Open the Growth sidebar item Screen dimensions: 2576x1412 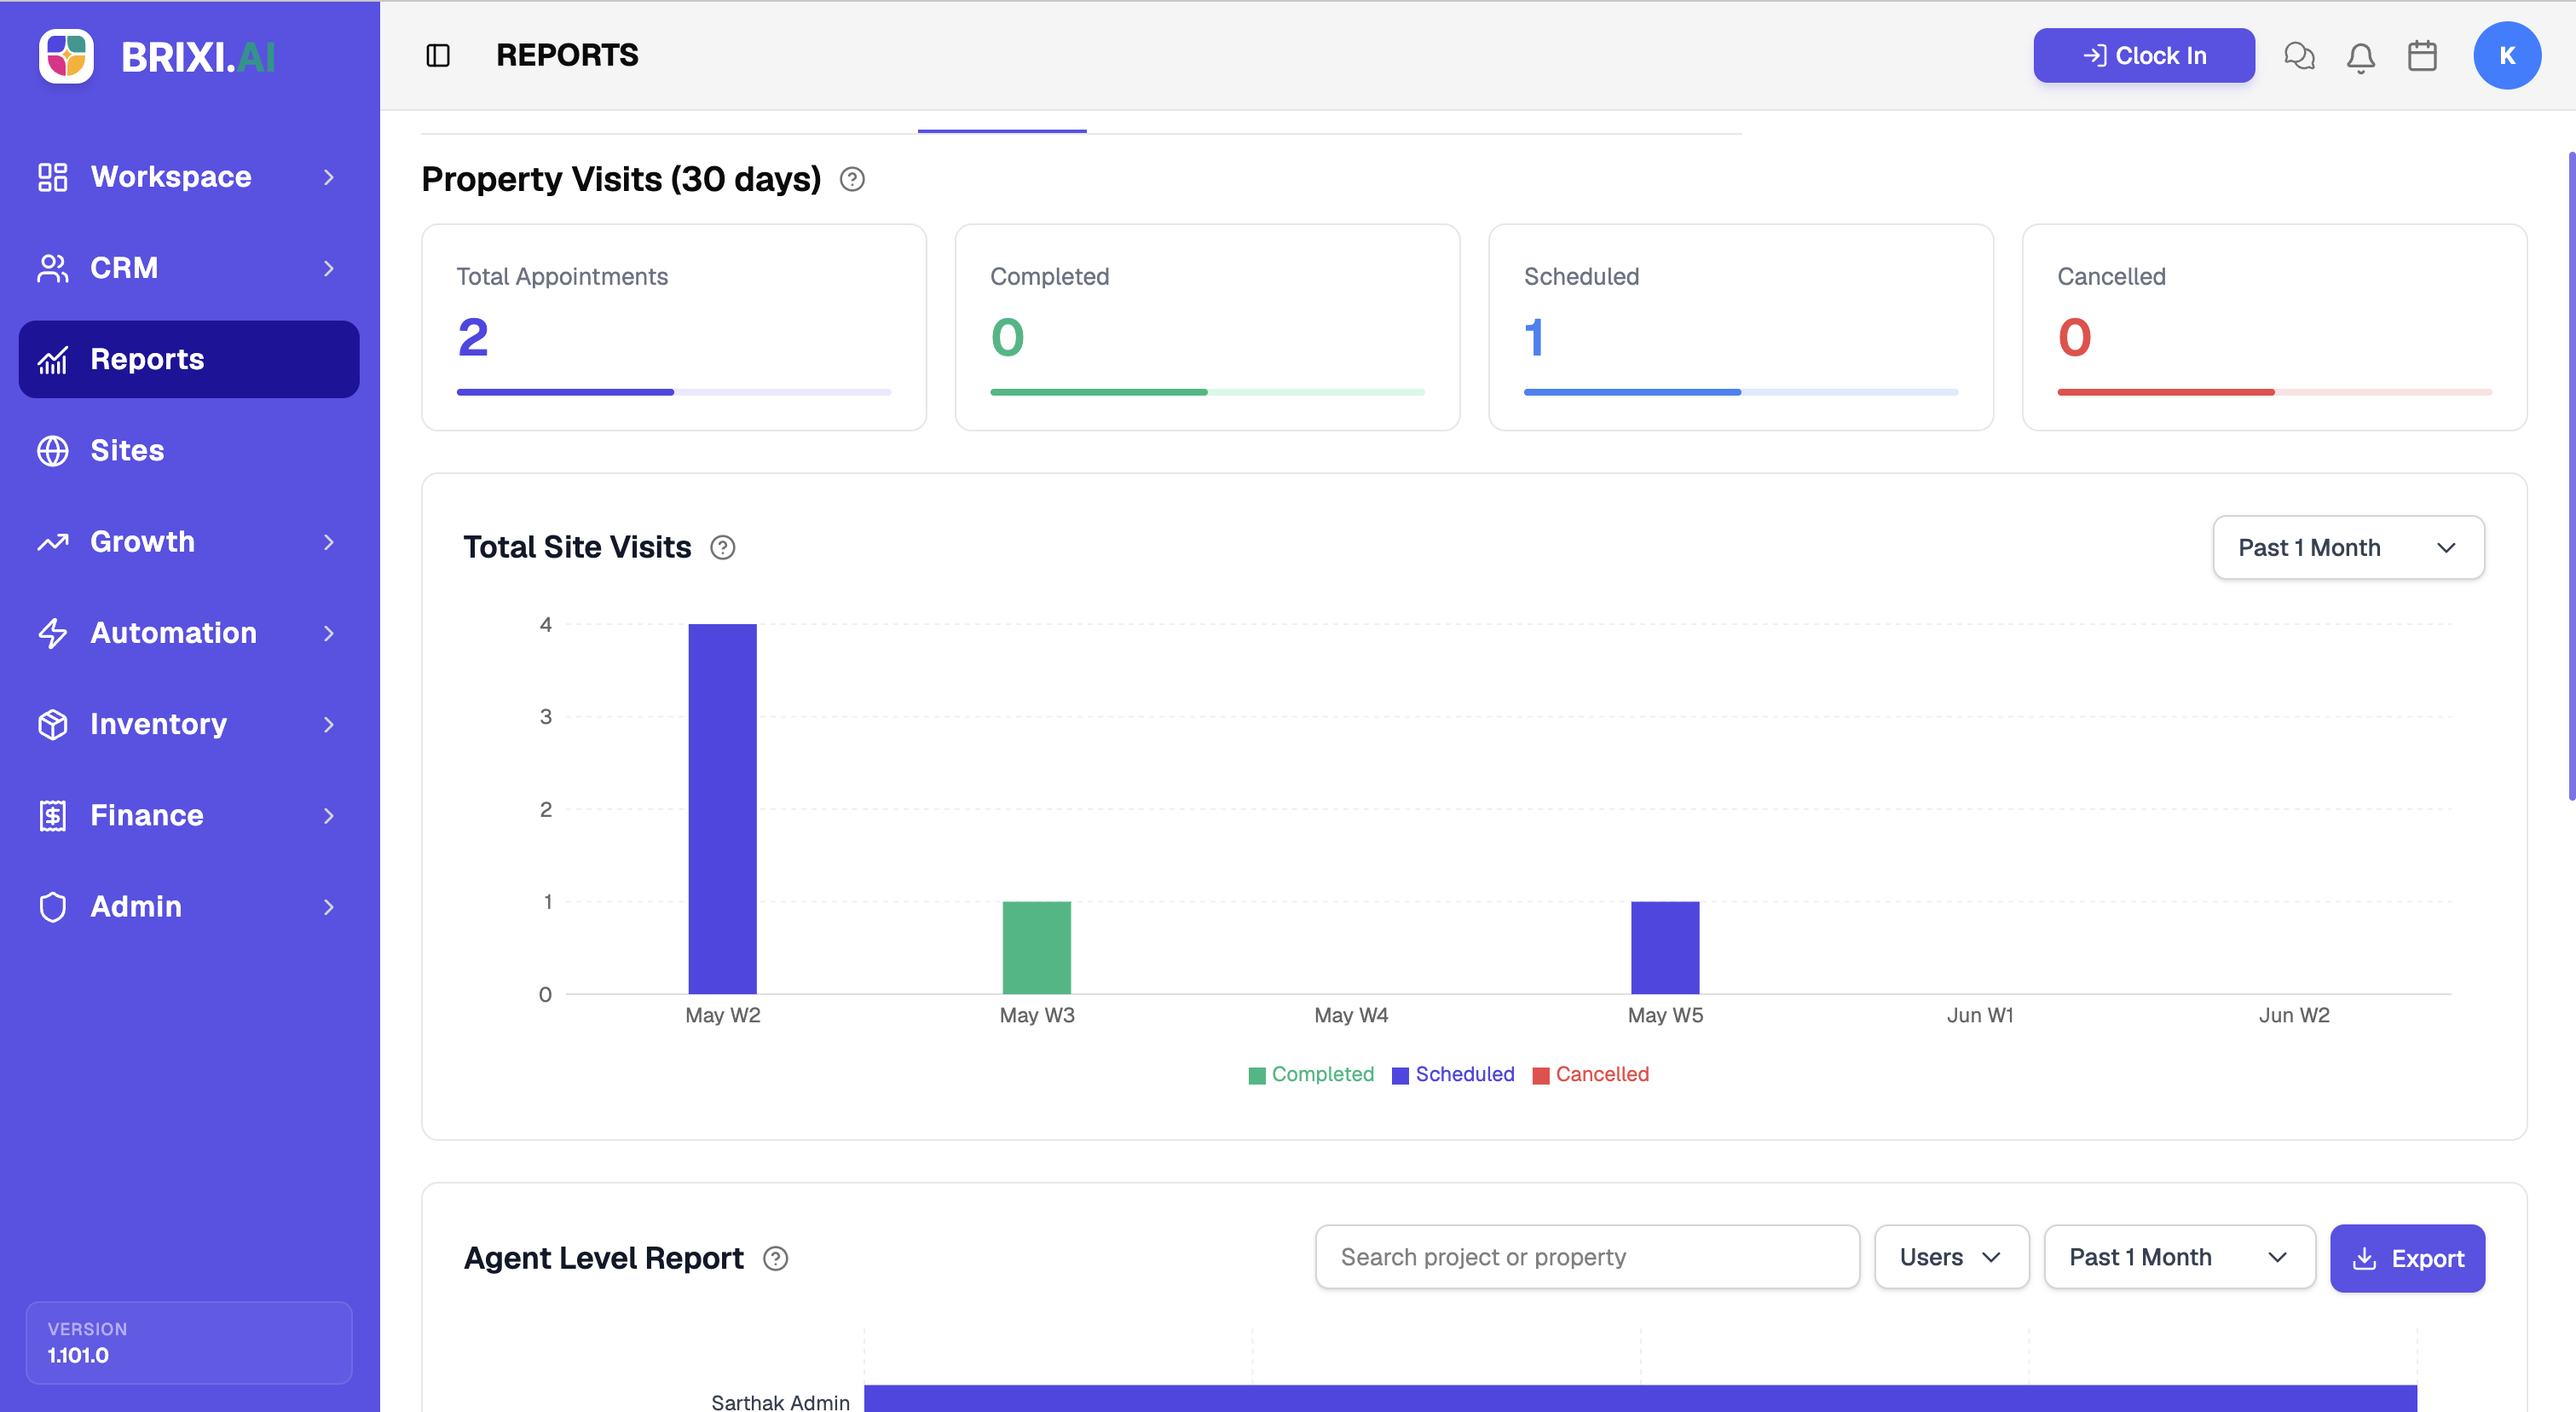pos(189,542)
